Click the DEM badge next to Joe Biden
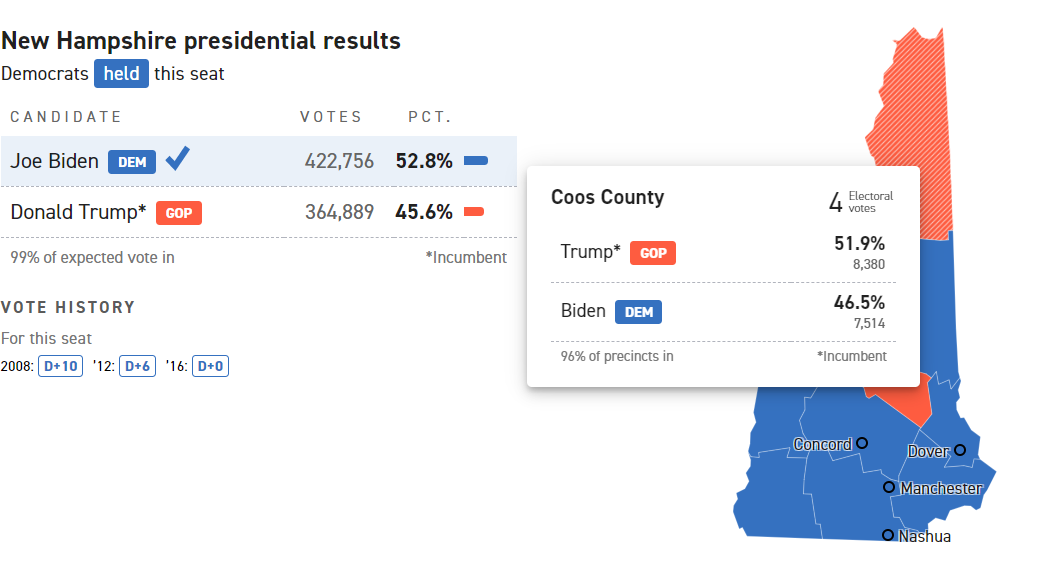The height and width of the screenshot is (562, 1042). (132, 162)
